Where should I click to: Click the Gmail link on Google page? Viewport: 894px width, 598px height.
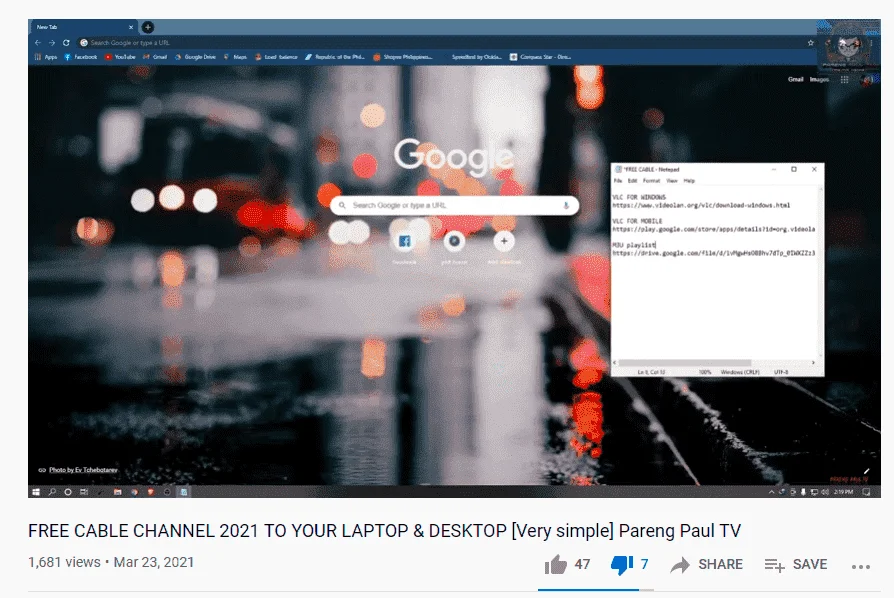[795, 79]
